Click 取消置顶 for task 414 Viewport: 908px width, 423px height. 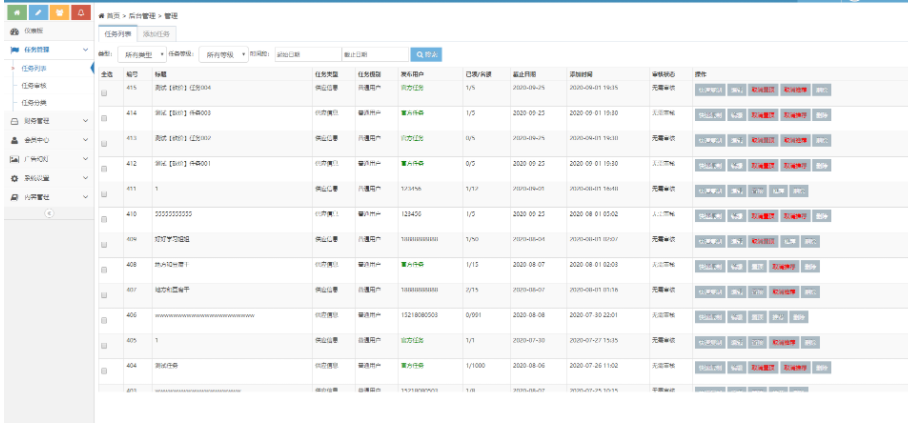pos(763,115)
